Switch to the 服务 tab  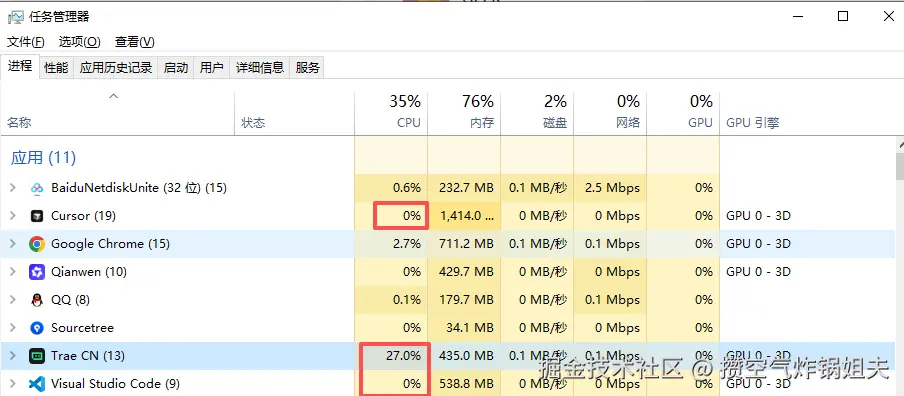[x=308, y=67]
